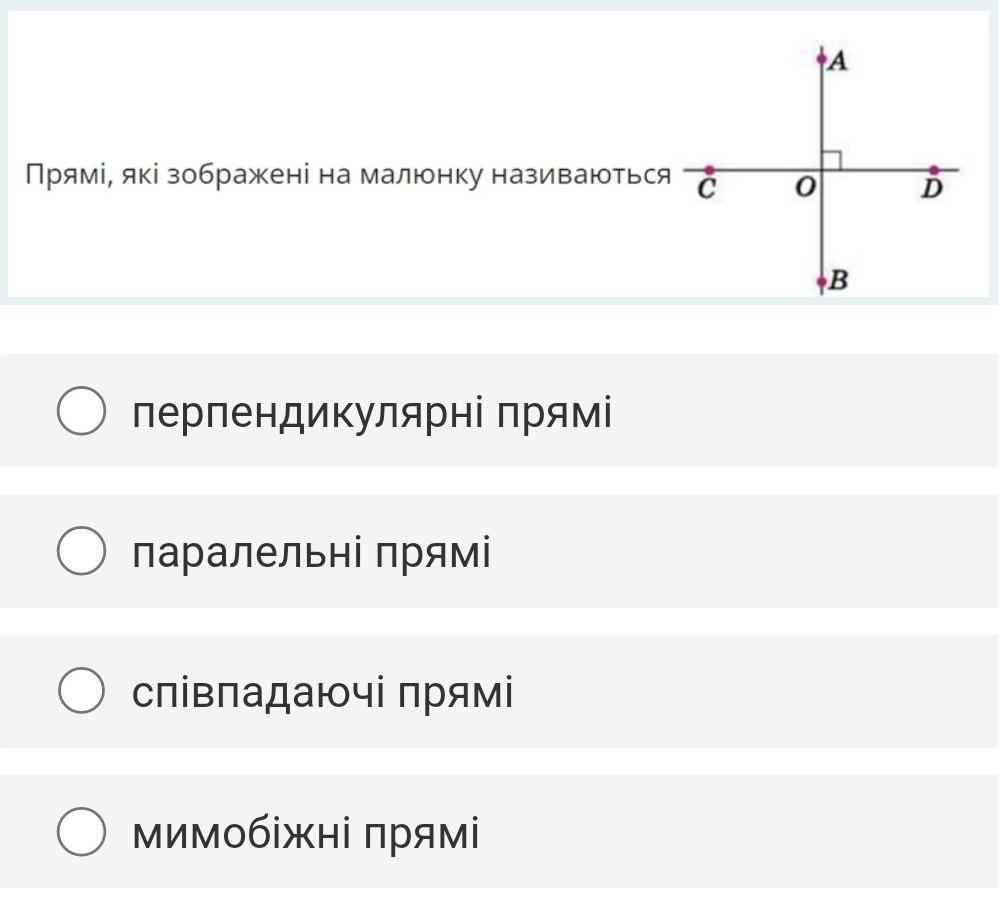Click the pink dot at point A
This screenshot has width=999, height=904.
(822, 60)
